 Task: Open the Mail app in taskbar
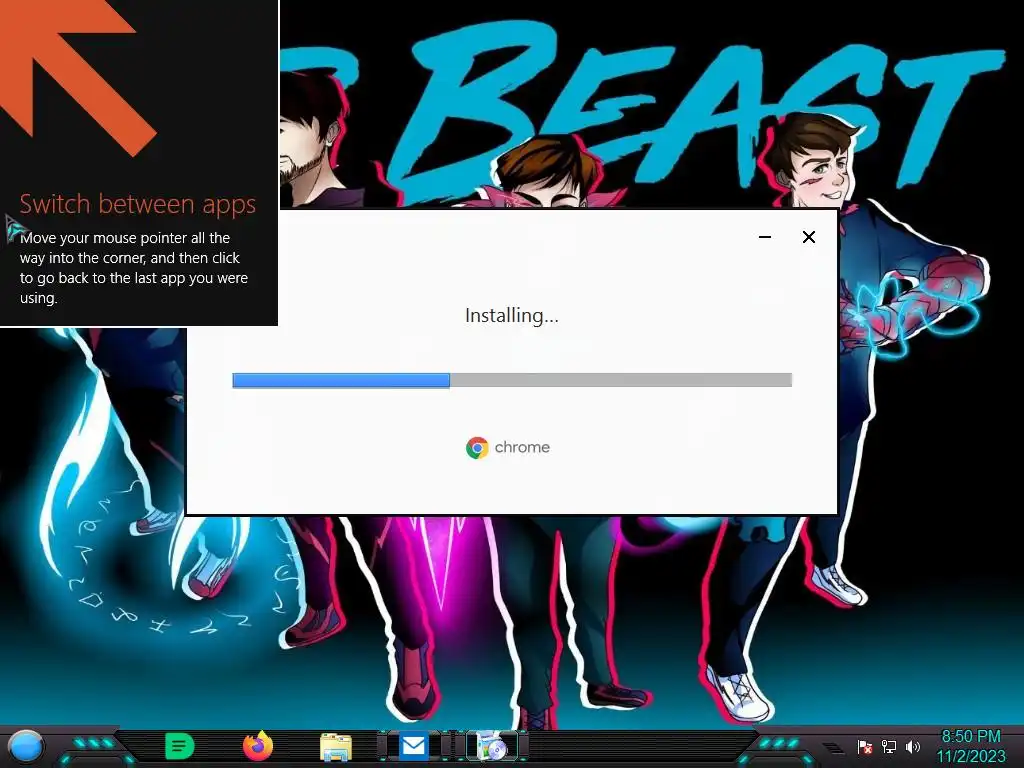(413, 746)
